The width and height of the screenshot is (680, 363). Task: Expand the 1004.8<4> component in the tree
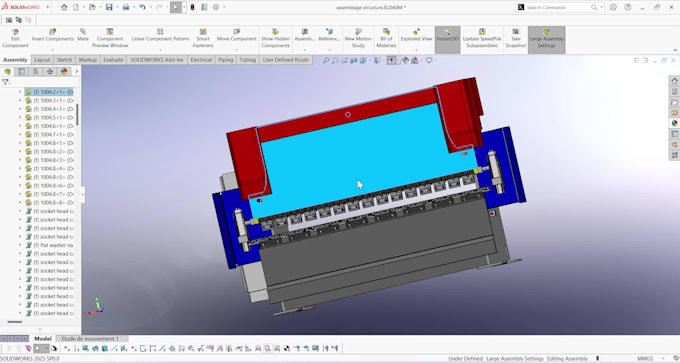coord(20,168)
